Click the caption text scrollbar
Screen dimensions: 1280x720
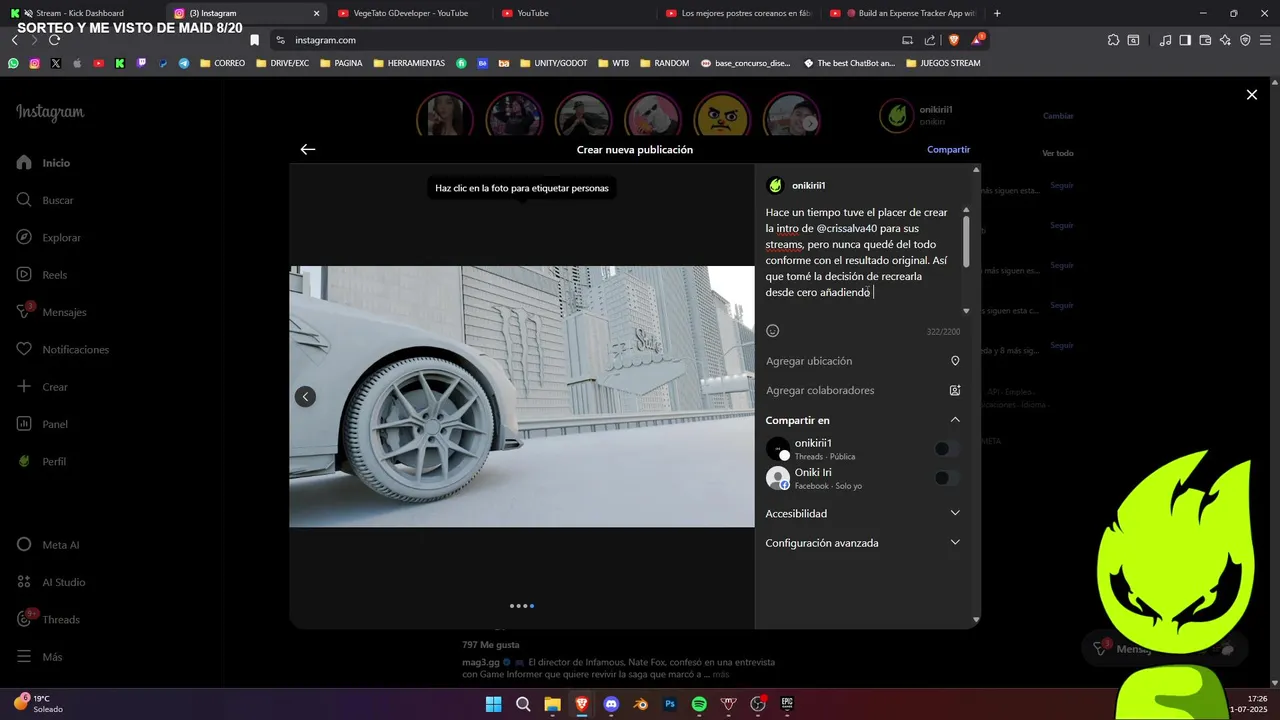[966, 242]
